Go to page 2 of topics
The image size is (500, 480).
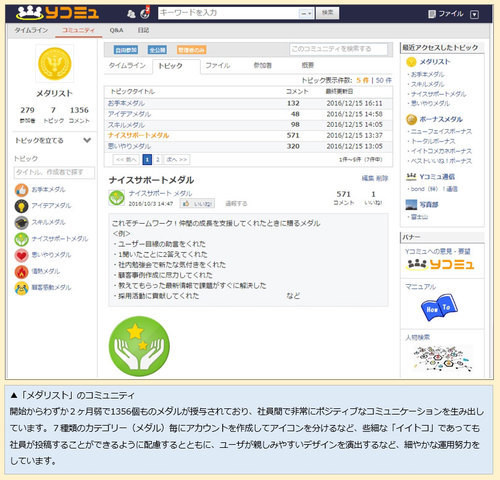coord(157,160)
